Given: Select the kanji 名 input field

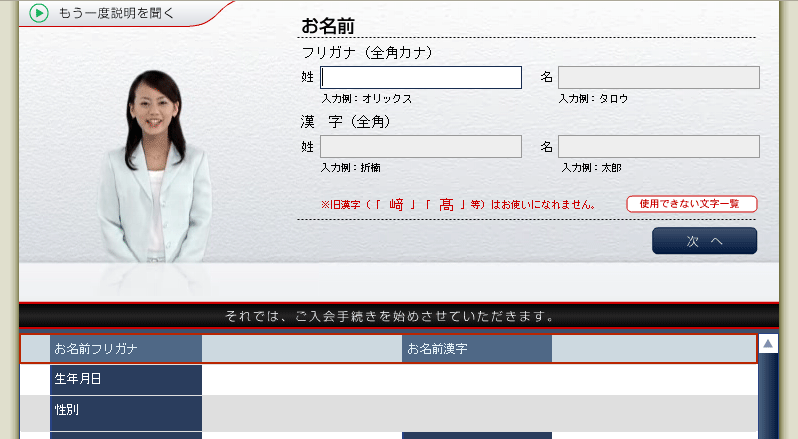Looking at the screenshot, I should point(658,147).
